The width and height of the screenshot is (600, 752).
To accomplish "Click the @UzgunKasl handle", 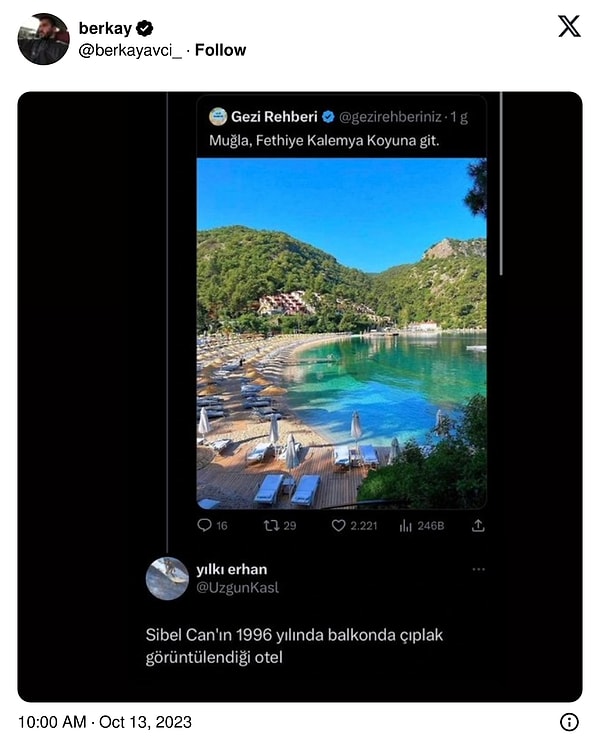I will [x=237, y=588].
